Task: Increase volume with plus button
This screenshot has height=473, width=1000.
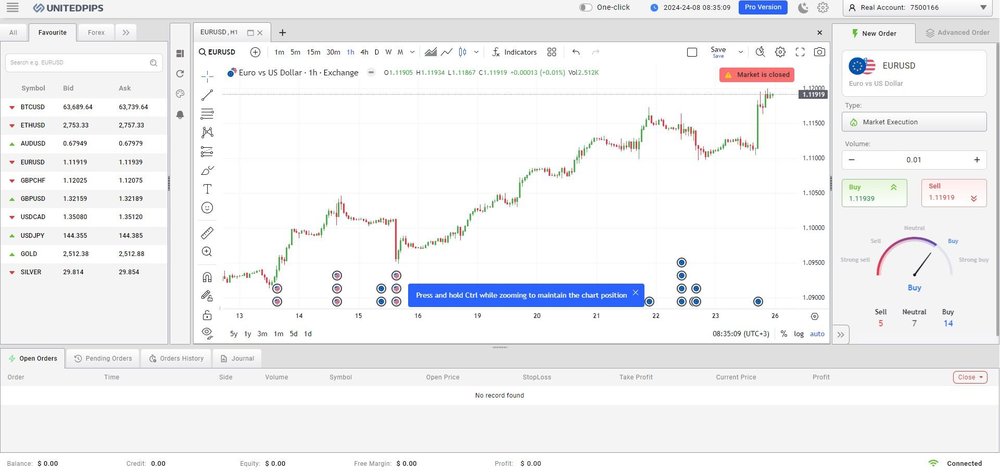Action: point(976,160)
